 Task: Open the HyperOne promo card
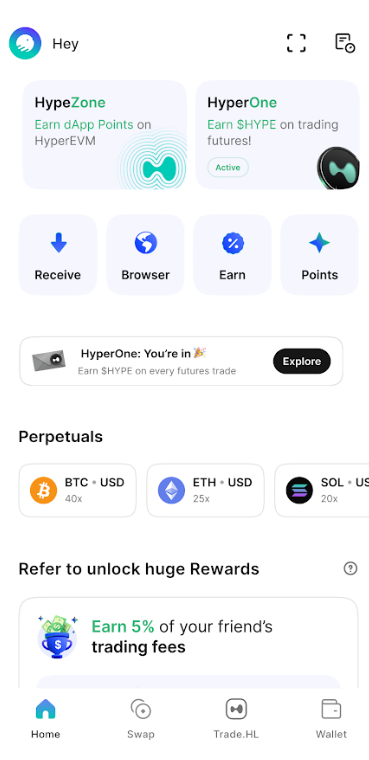[x=277, y=135]
